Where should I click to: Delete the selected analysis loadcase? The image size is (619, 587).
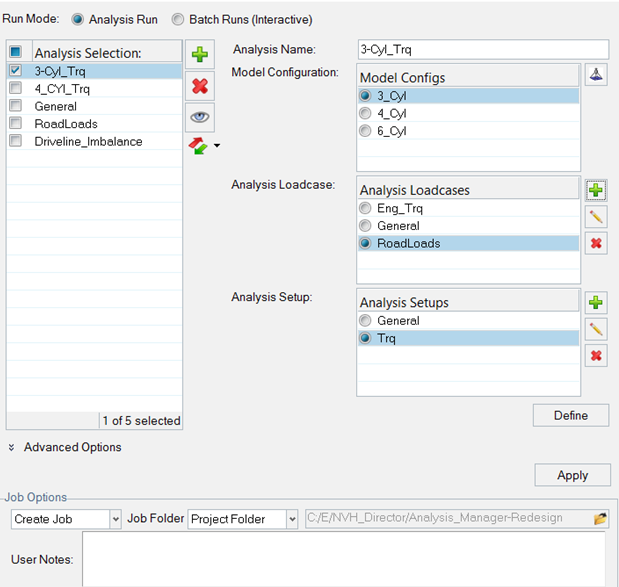tap(596, 243)
